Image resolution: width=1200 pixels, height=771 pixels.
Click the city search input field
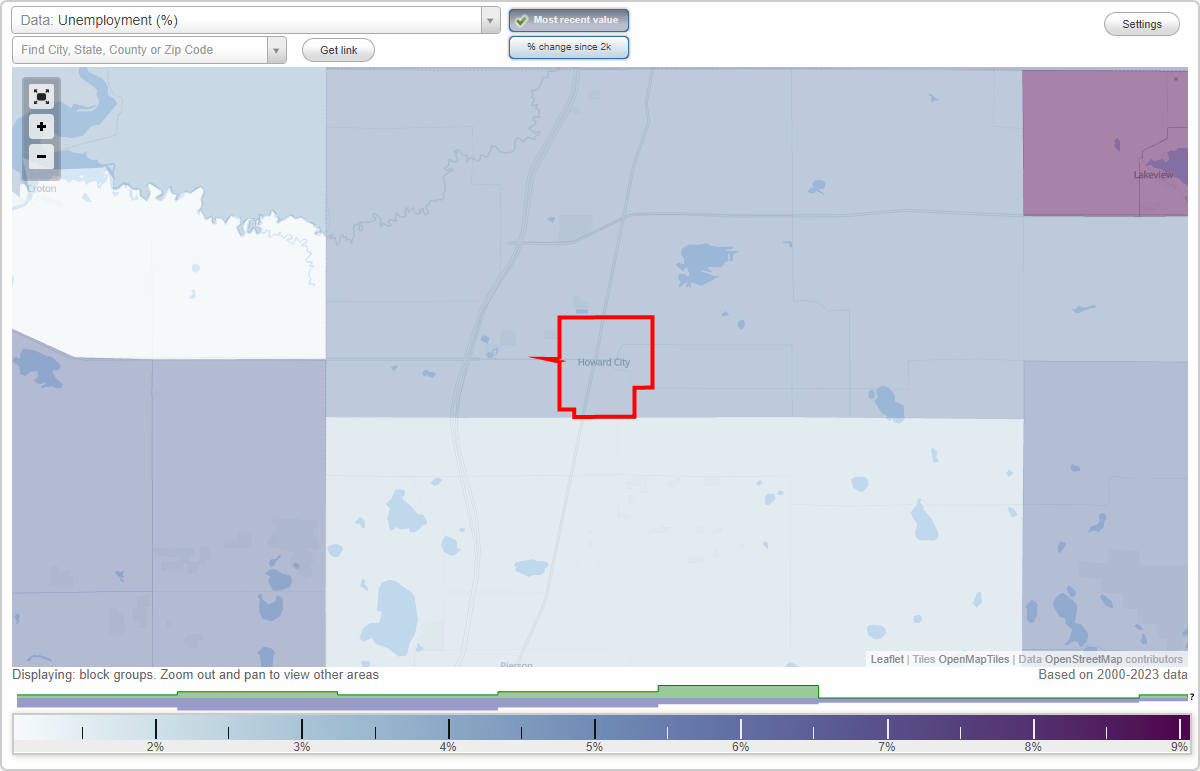pyautogui.click(x=140, y=49)
